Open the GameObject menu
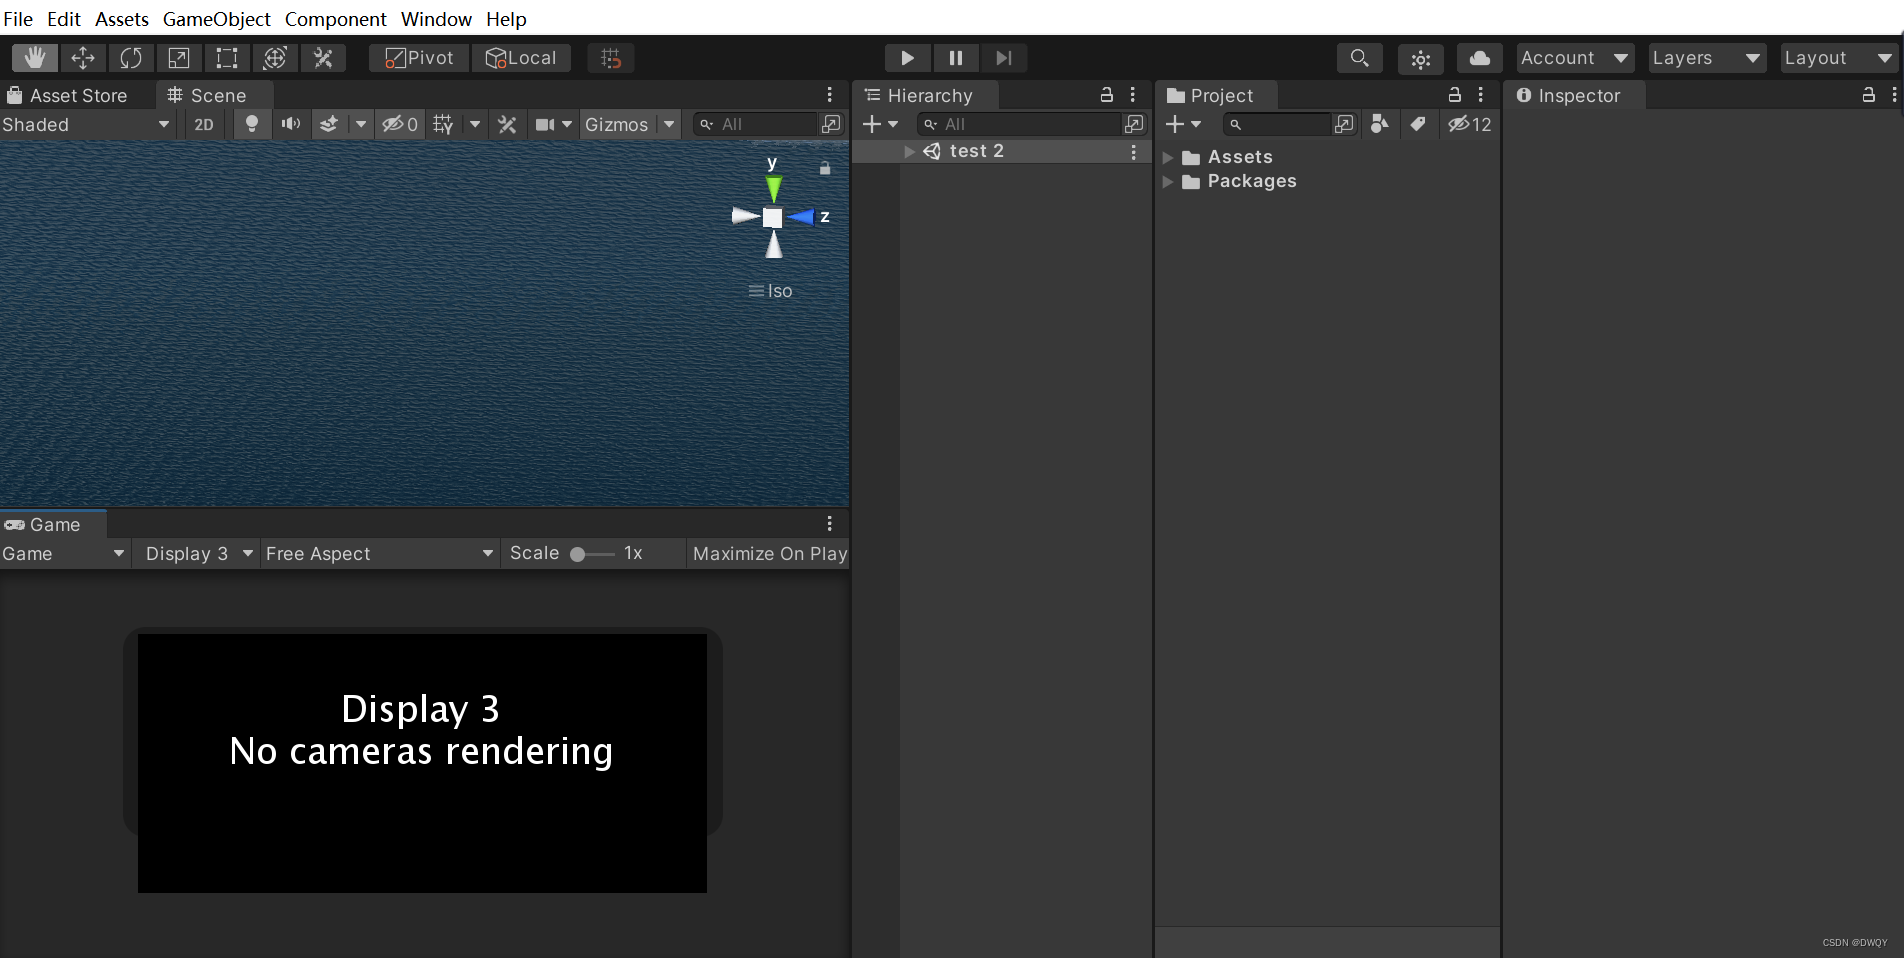1904x958 pixels. (x=217, y=19)
